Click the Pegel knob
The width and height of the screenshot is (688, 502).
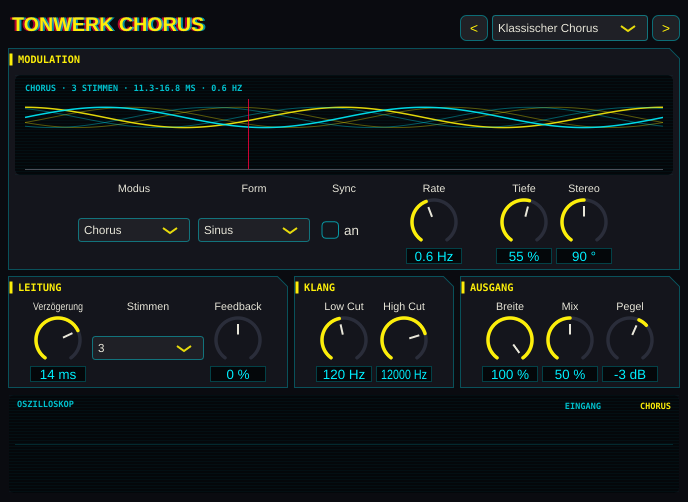(x=630, y=340)
